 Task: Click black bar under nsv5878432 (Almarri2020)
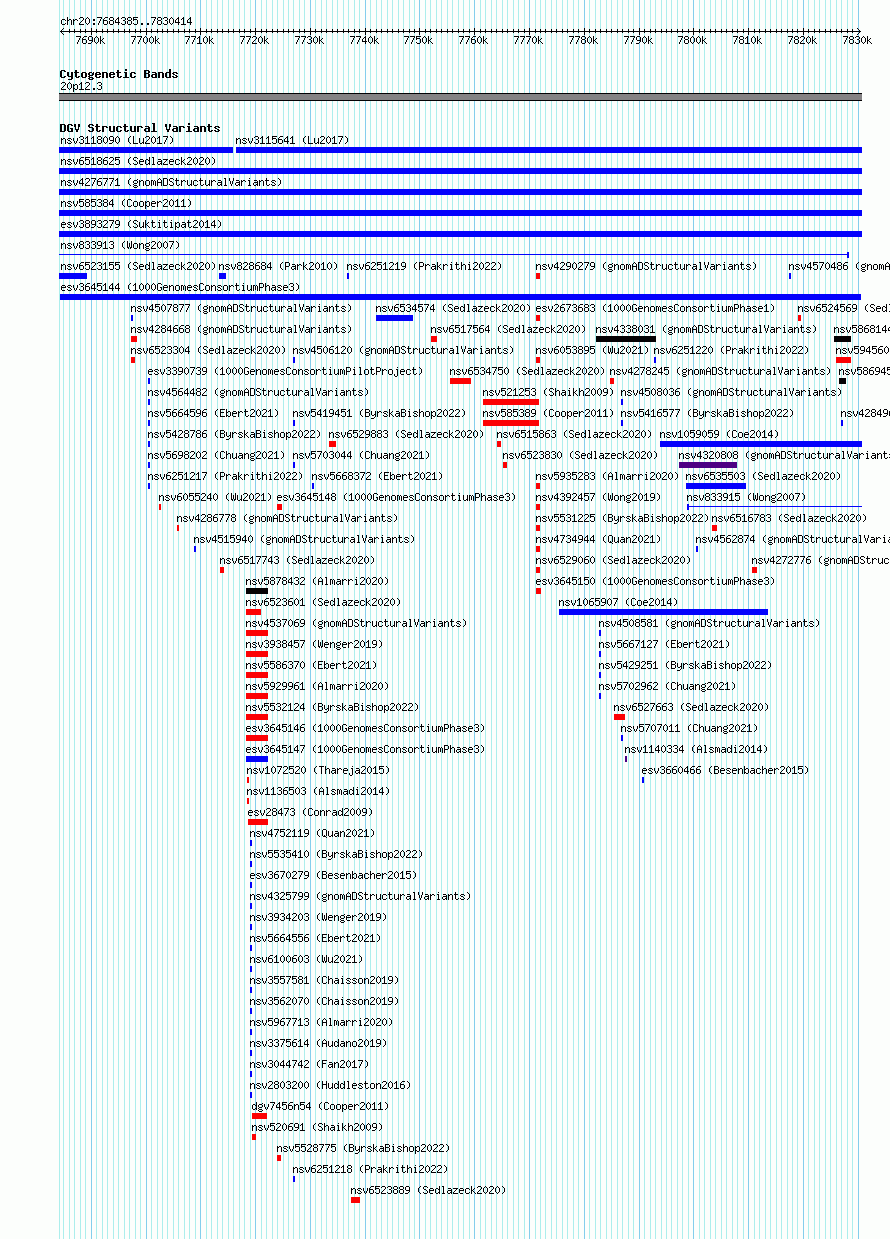point(257,591)
